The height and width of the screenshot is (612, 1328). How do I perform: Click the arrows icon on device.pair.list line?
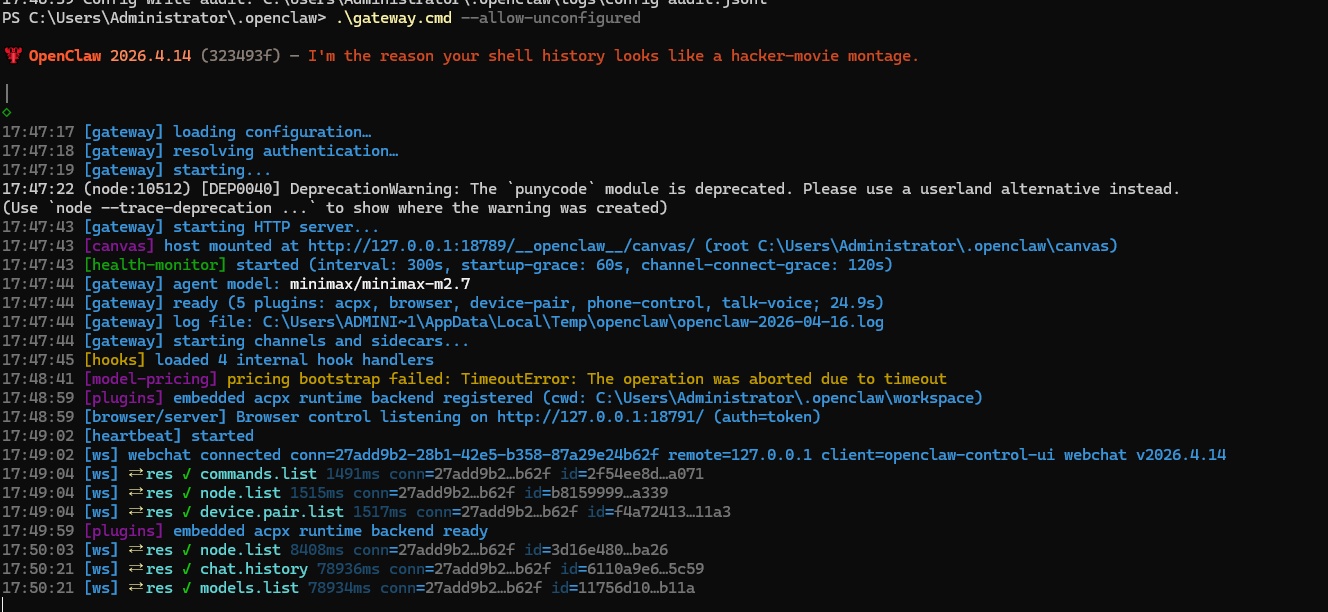pyautogui.click(x=133, y=512)
